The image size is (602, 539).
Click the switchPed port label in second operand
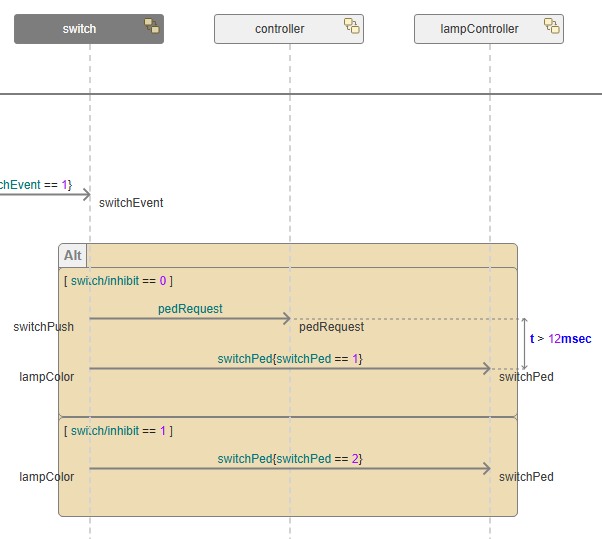coord(526,477)
